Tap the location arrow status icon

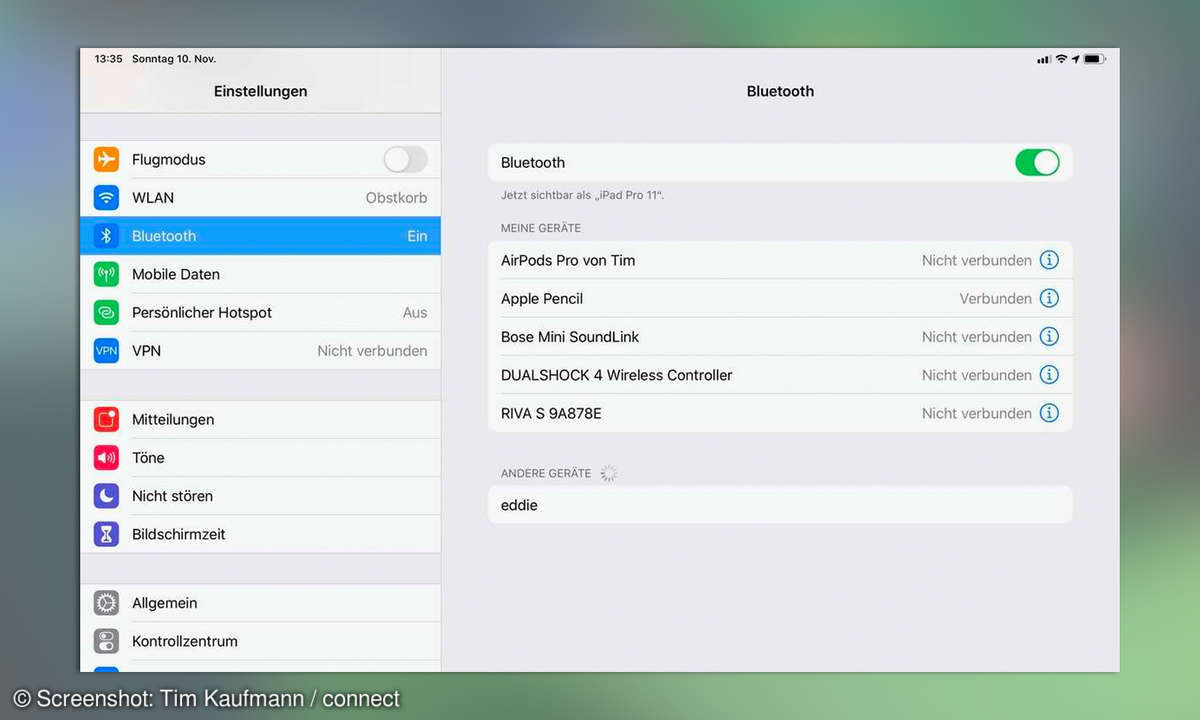pos(1076,59)
